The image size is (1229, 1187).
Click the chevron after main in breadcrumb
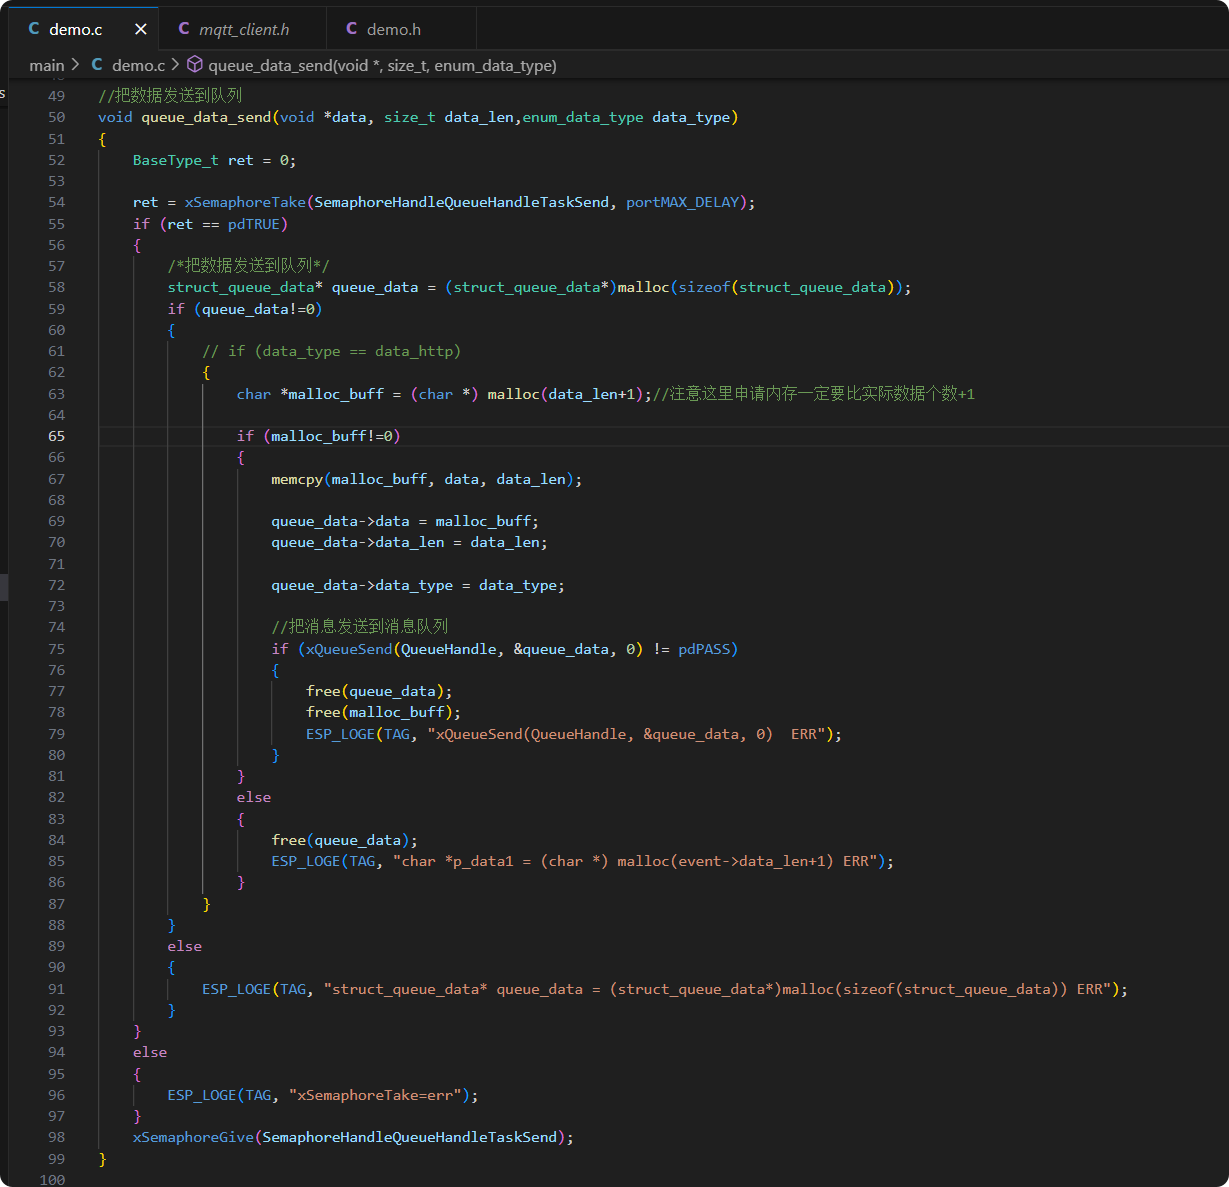75,65
